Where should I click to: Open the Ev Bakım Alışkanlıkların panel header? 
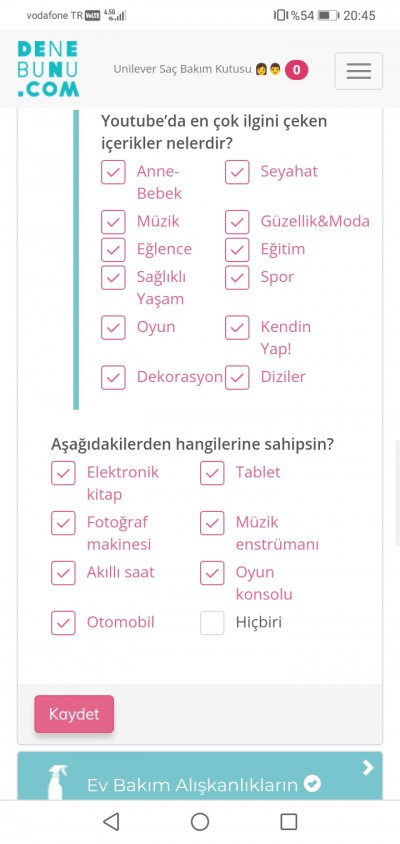[200, 776]
